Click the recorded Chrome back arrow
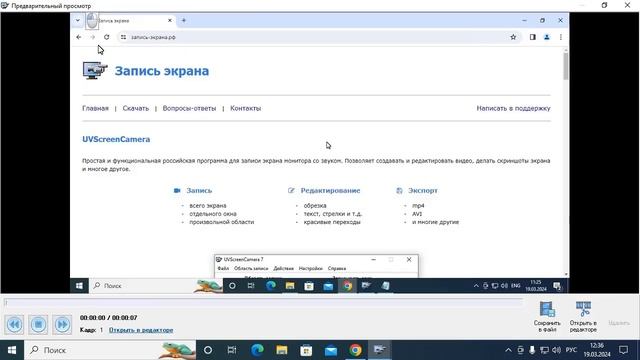640x360 pixels. (79, 37)
